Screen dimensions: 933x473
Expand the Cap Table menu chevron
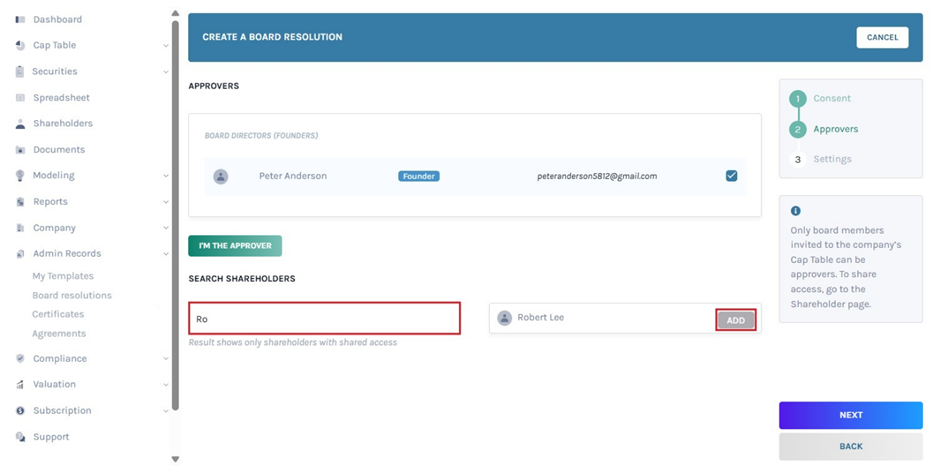(x=165, y=46)
